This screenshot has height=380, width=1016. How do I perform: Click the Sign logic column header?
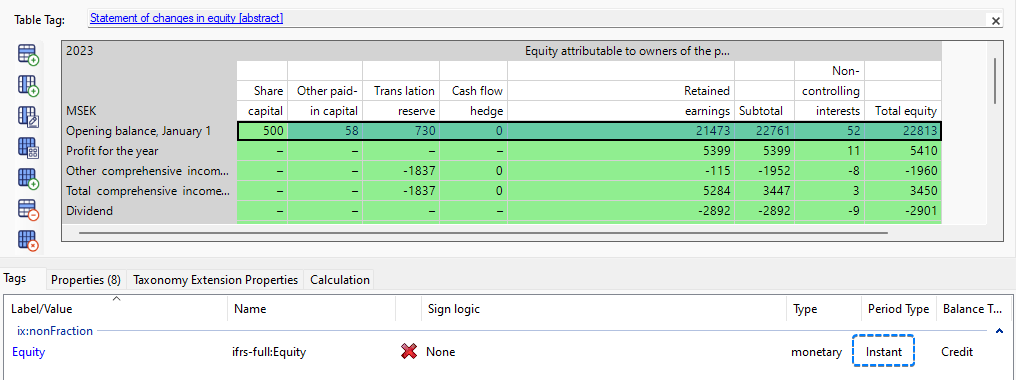pos(603,309)
